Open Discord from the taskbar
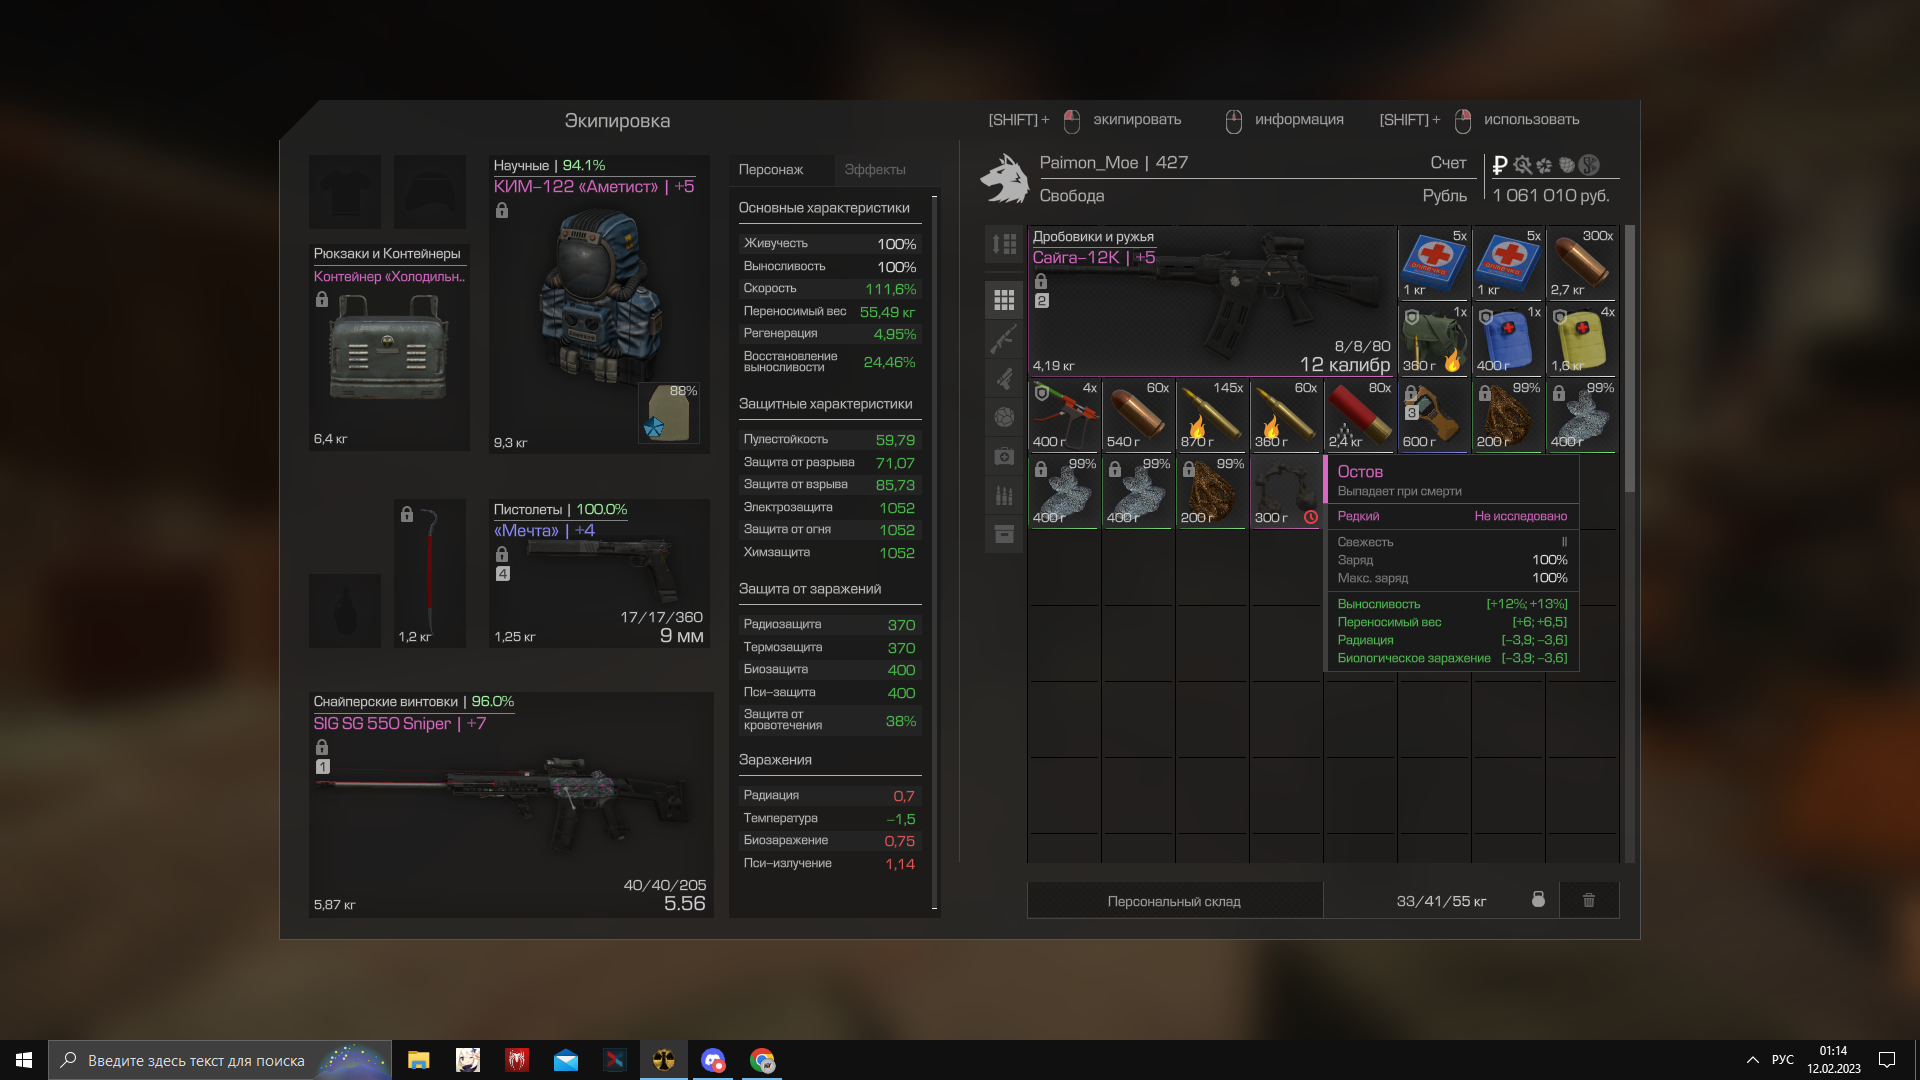This screenshot has height=1080, width=1920. [x=713, y=1060]
